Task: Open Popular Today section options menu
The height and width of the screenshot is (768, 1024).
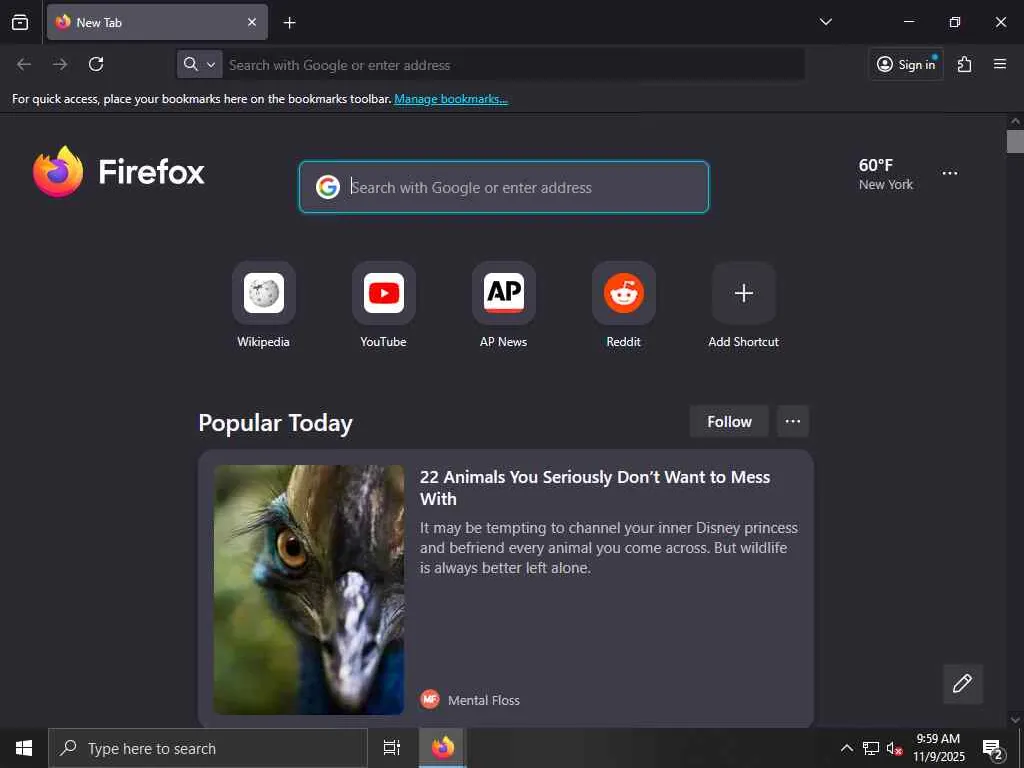Action: click(x=793, y=421)
